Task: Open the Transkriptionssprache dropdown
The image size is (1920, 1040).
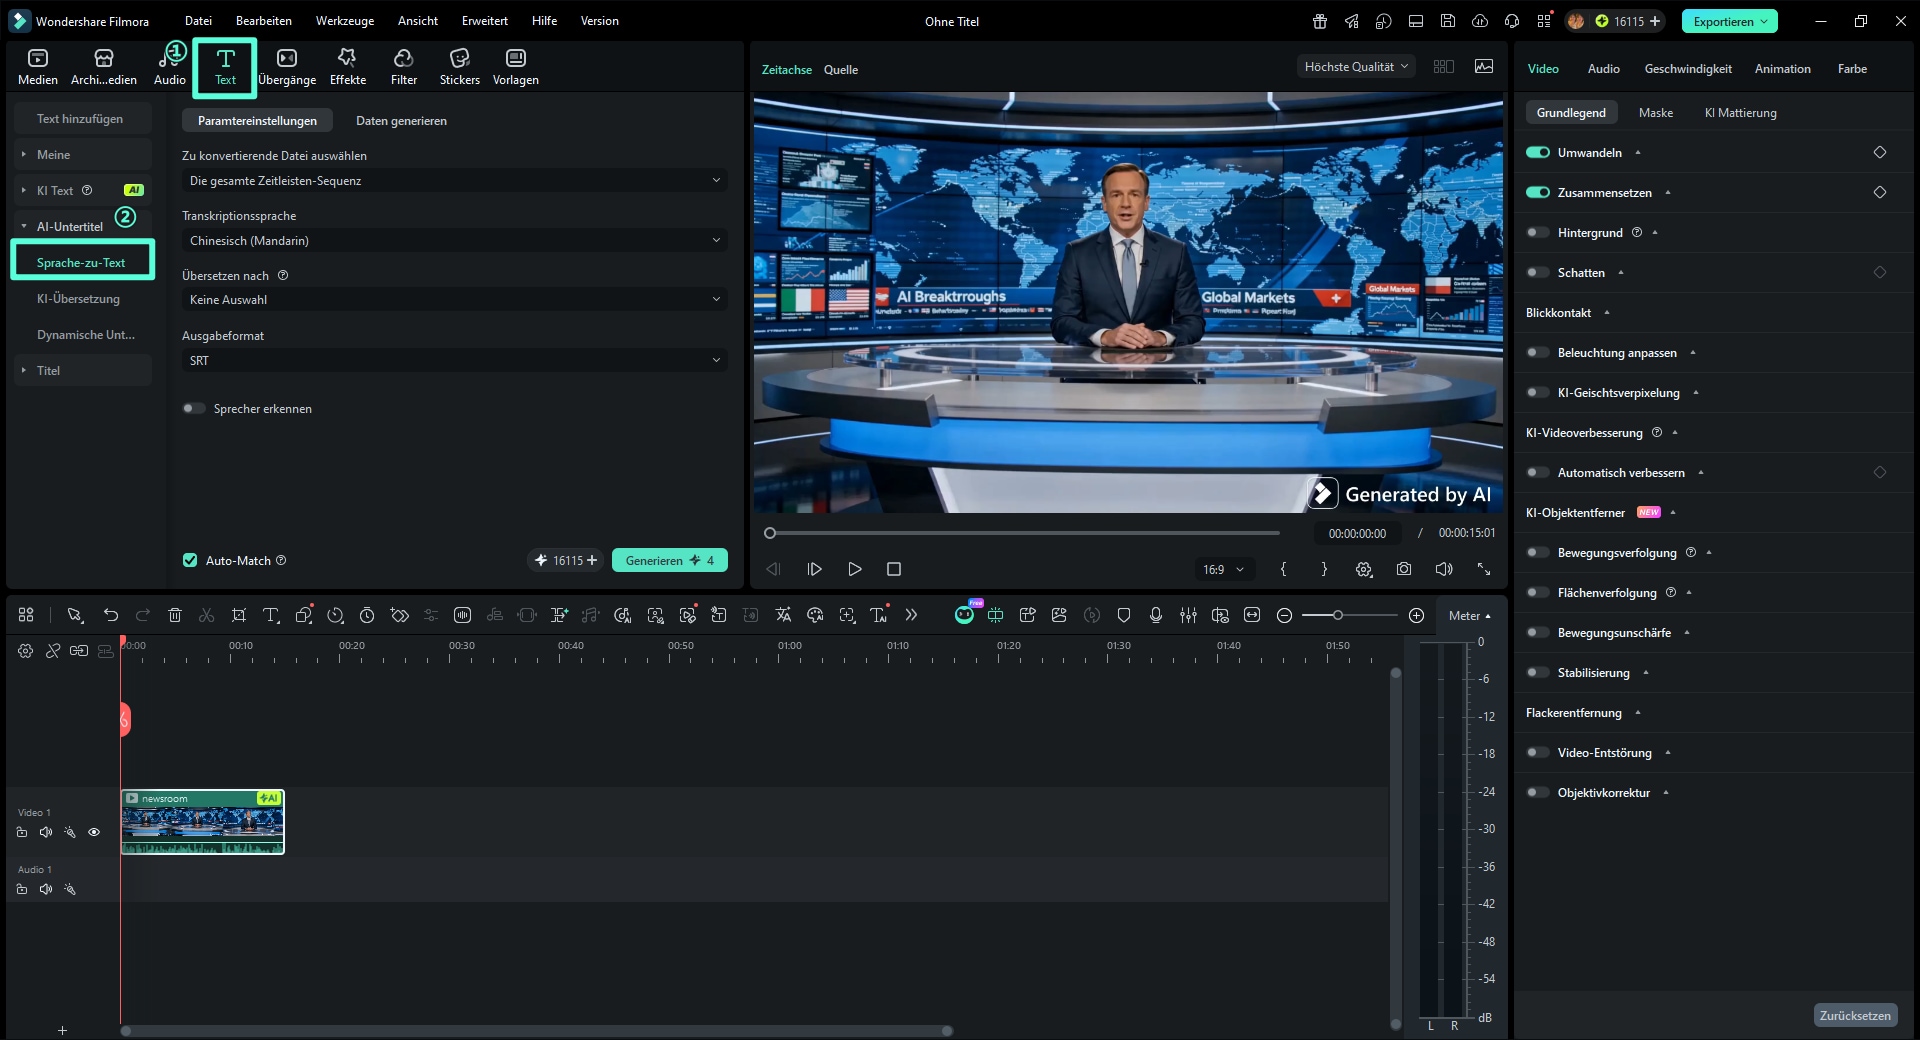Action: click(x=454, y=240)
